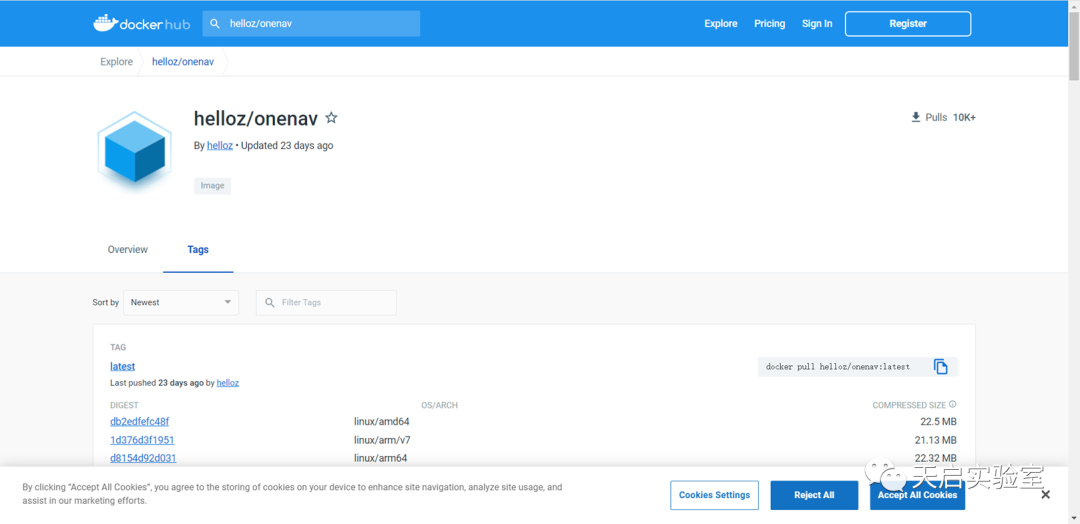
Task: Open Explore in top navigation
Action: (x=720, y=23)
